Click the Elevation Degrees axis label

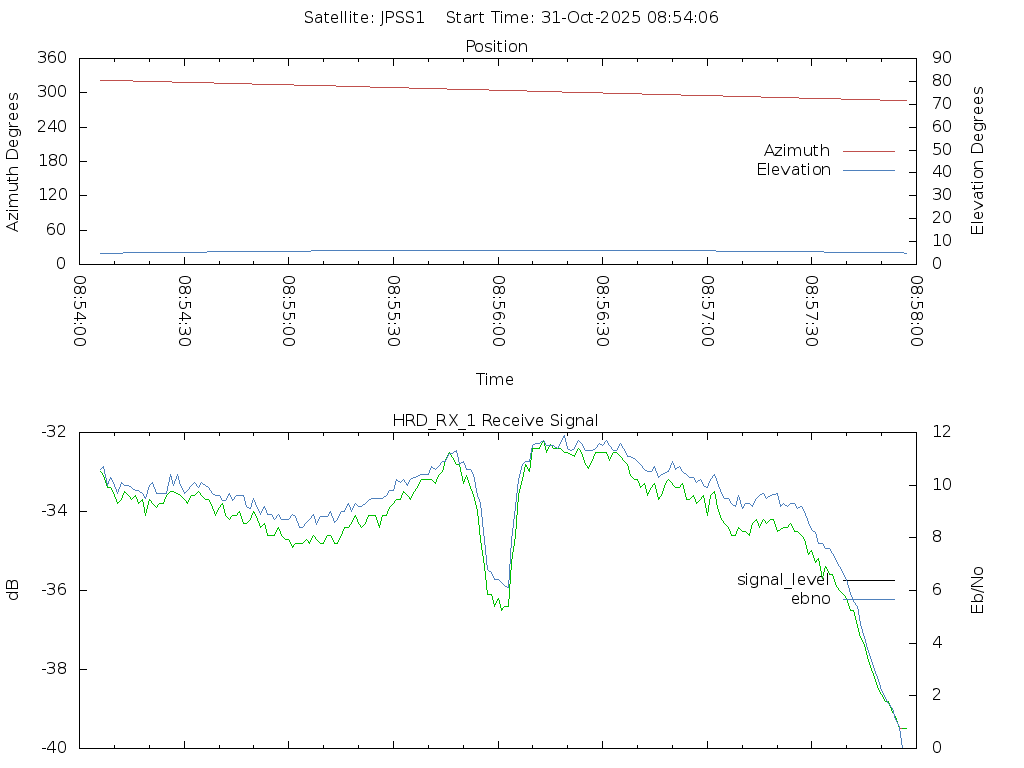(x=978, y=160)
